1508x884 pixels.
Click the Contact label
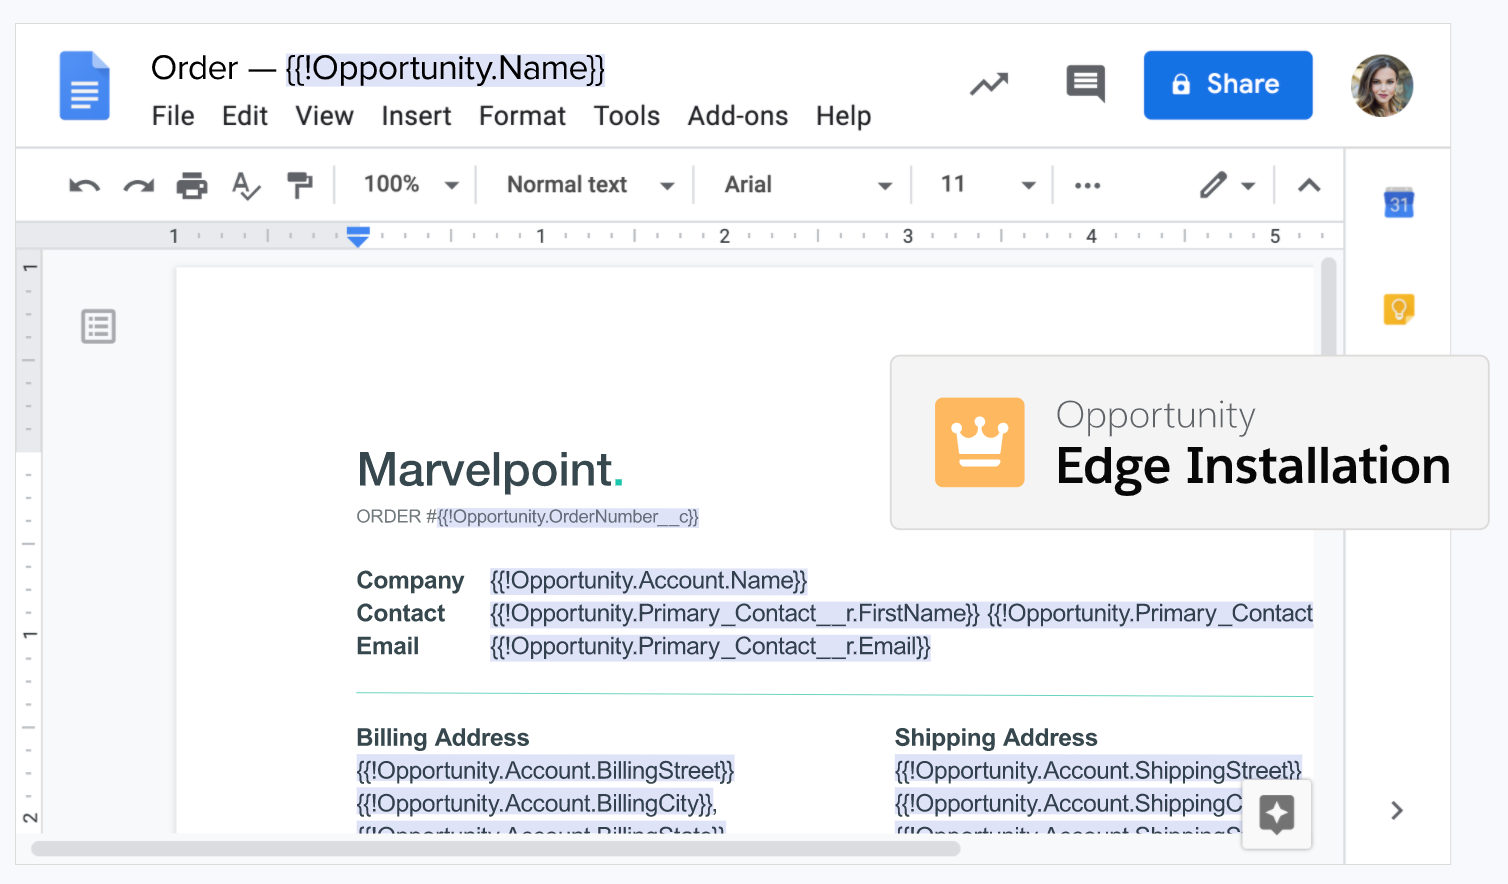coord(401,614)
